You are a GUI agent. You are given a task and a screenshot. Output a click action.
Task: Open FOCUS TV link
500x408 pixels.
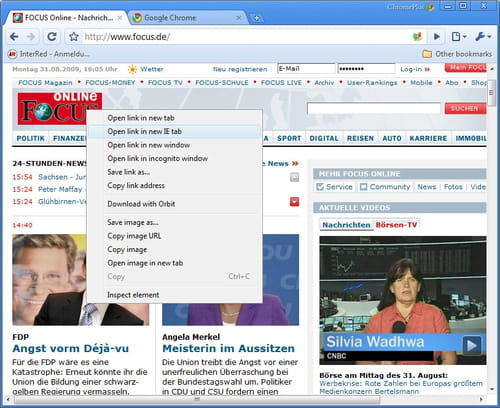click(165, 83)
